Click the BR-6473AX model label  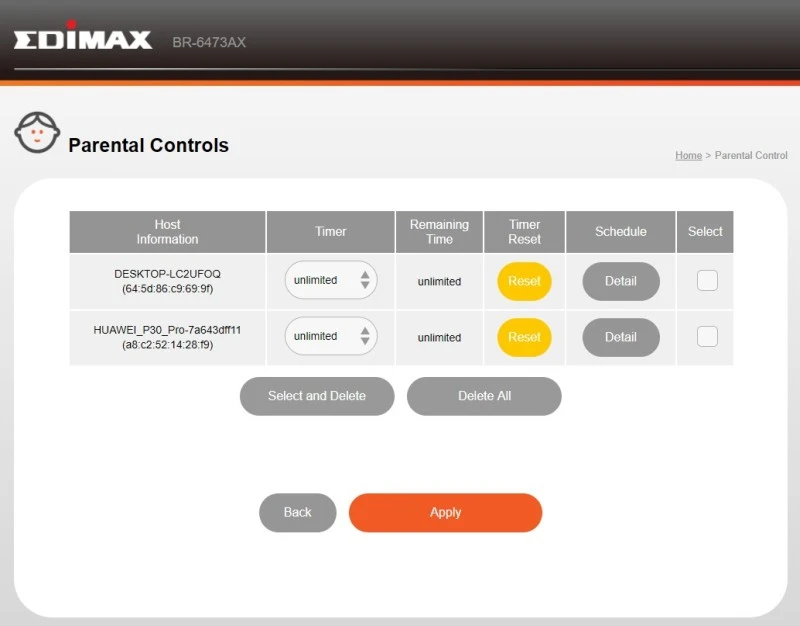pos(208,42)
